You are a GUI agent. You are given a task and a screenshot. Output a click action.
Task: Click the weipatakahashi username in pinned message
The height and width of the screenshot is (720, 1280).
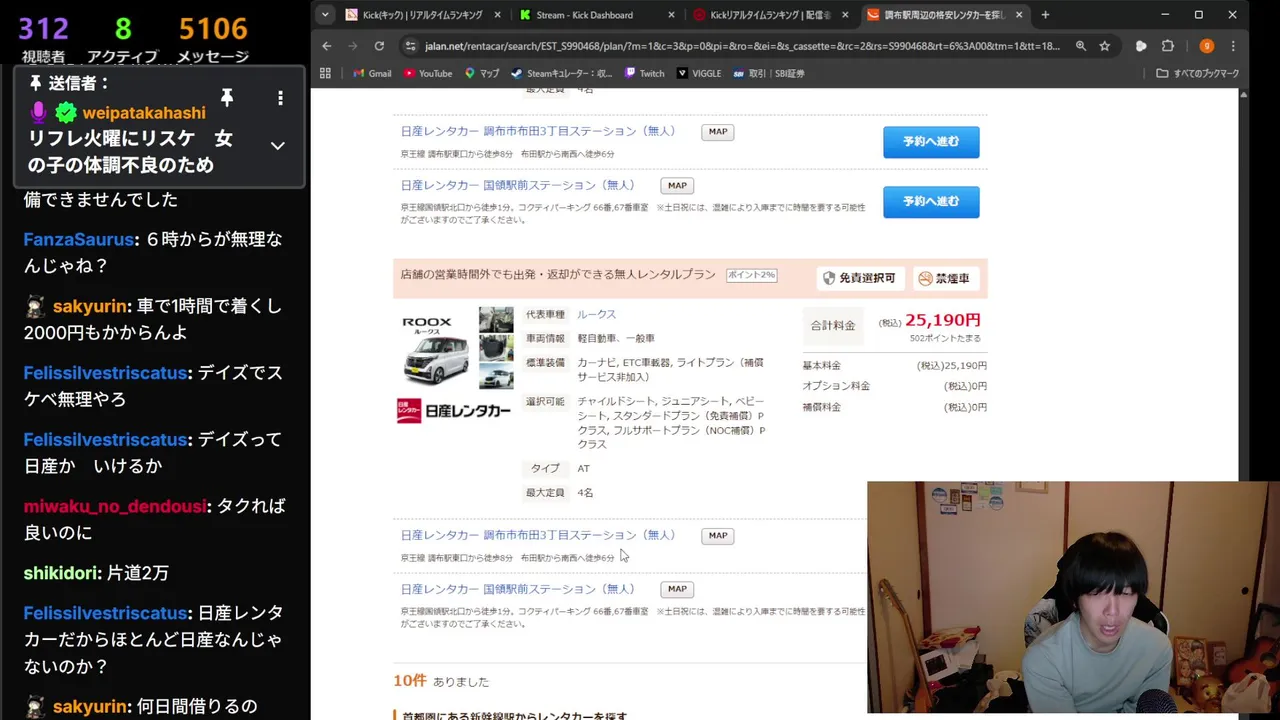(143, 113)
